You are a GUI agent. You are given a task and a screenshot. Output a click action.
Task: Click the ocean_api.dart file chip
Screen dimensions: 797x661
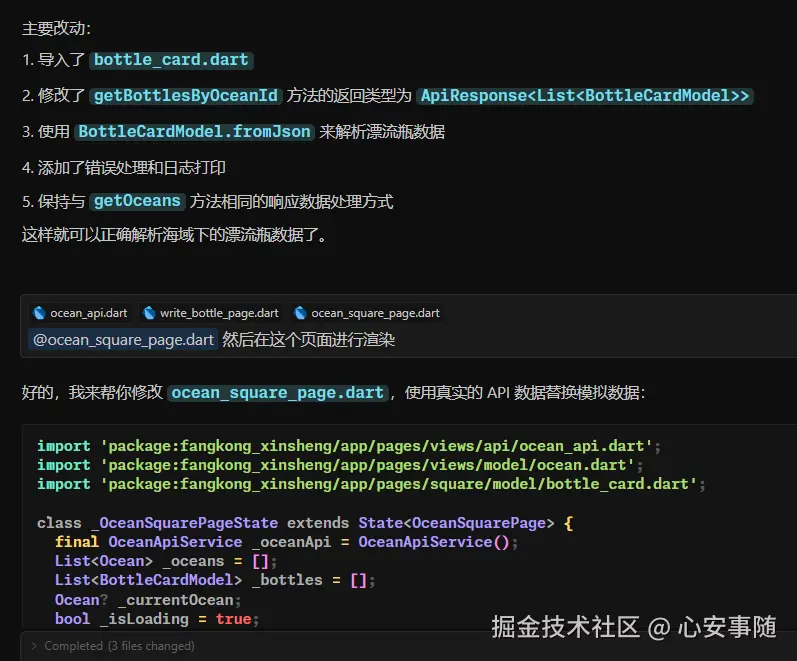pyautogui.click(x=80, y=313)
